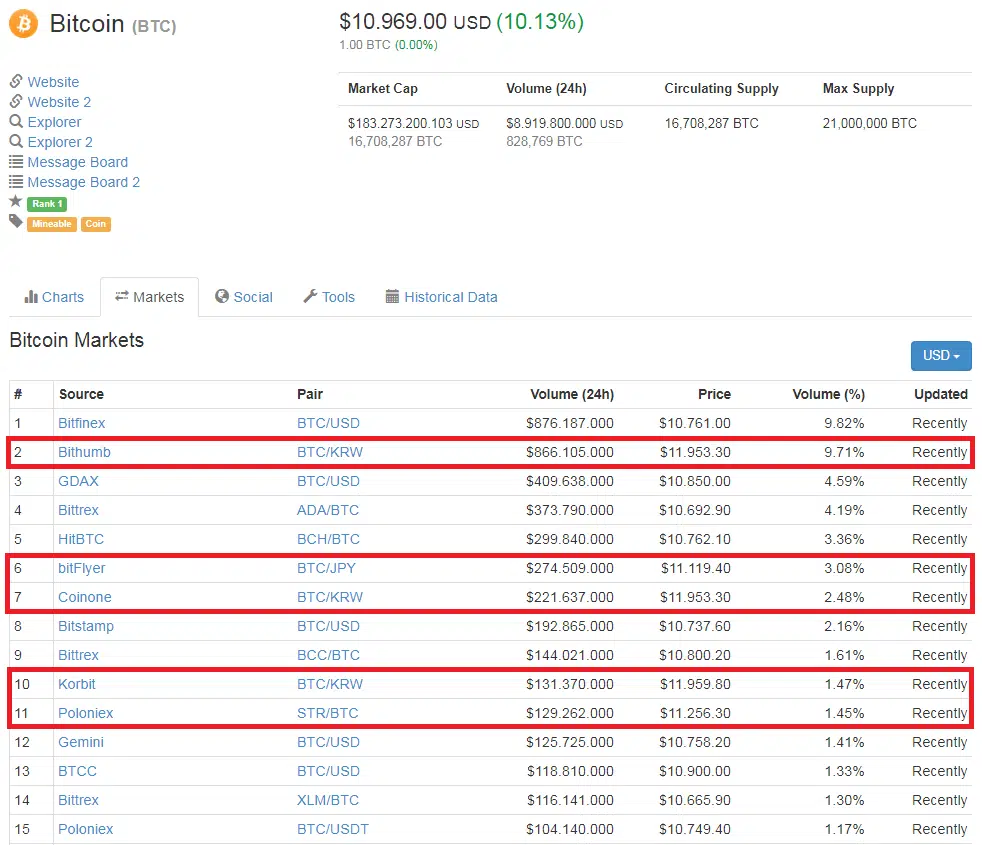The width and height of the screenshot is (982, 845).
Task: Click the magnifier icon beside Explorer 2
Action: coord(16,141)
